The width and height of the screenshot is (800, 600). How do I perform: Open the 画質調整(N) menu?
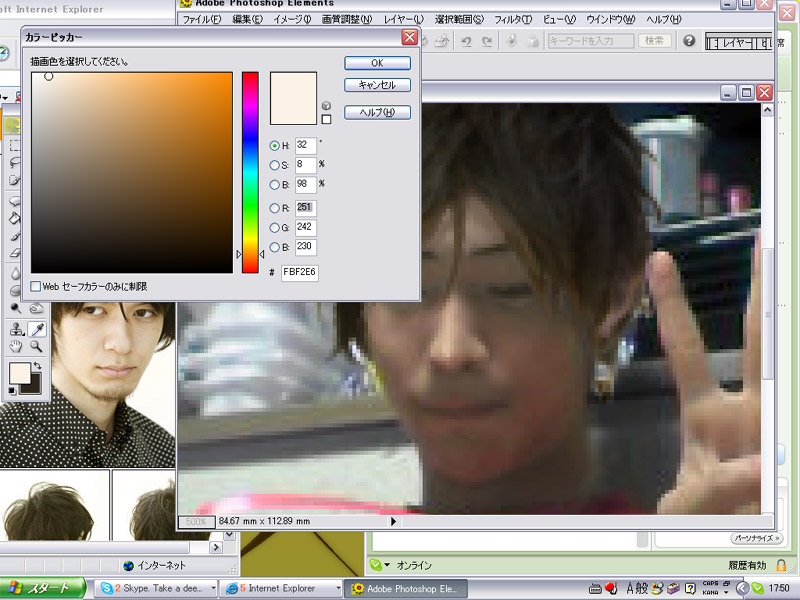347,19
